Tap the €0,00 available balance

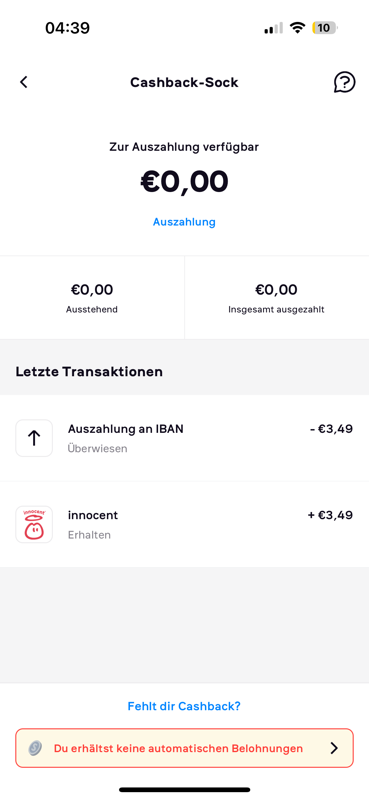pos(184,182)
